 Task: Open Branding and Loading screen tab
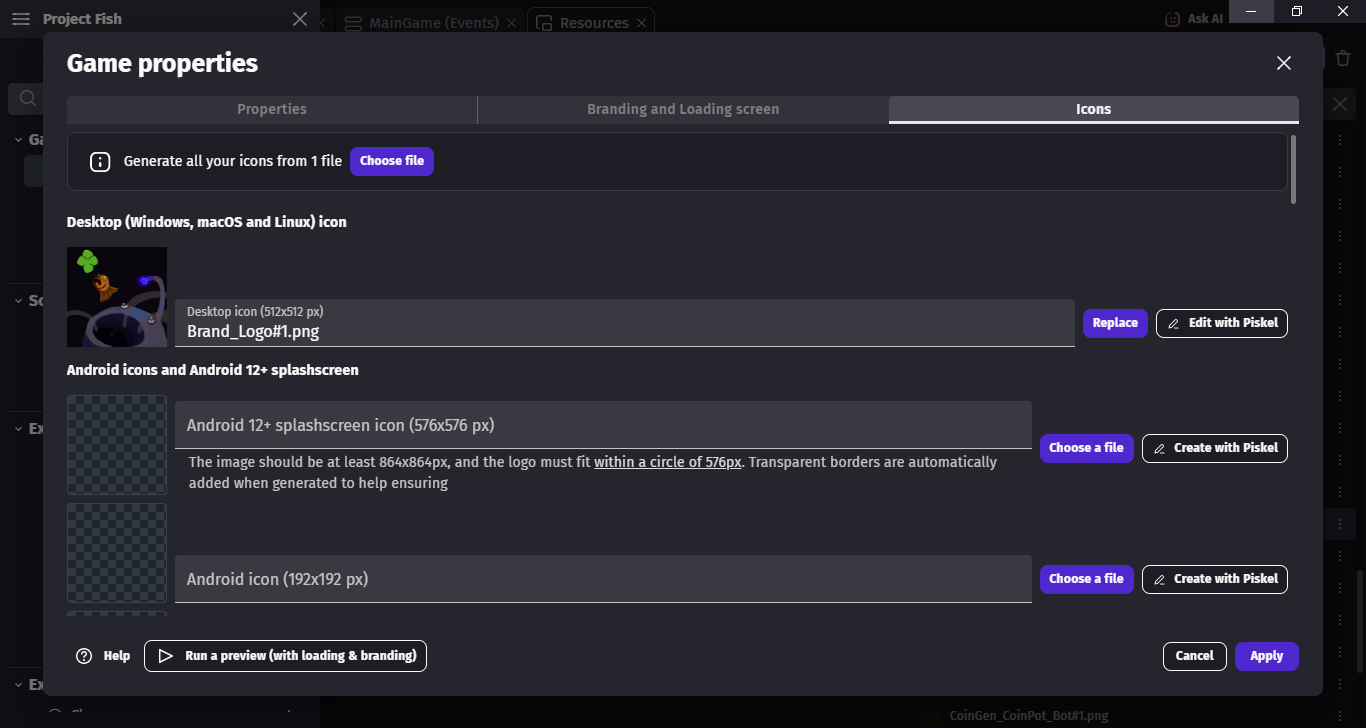point(683,109)
